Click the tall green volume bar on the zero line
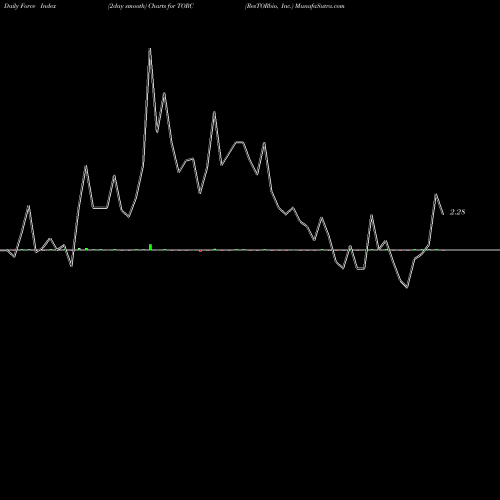The width and height of the screenshot is (500, 500). 150,247
